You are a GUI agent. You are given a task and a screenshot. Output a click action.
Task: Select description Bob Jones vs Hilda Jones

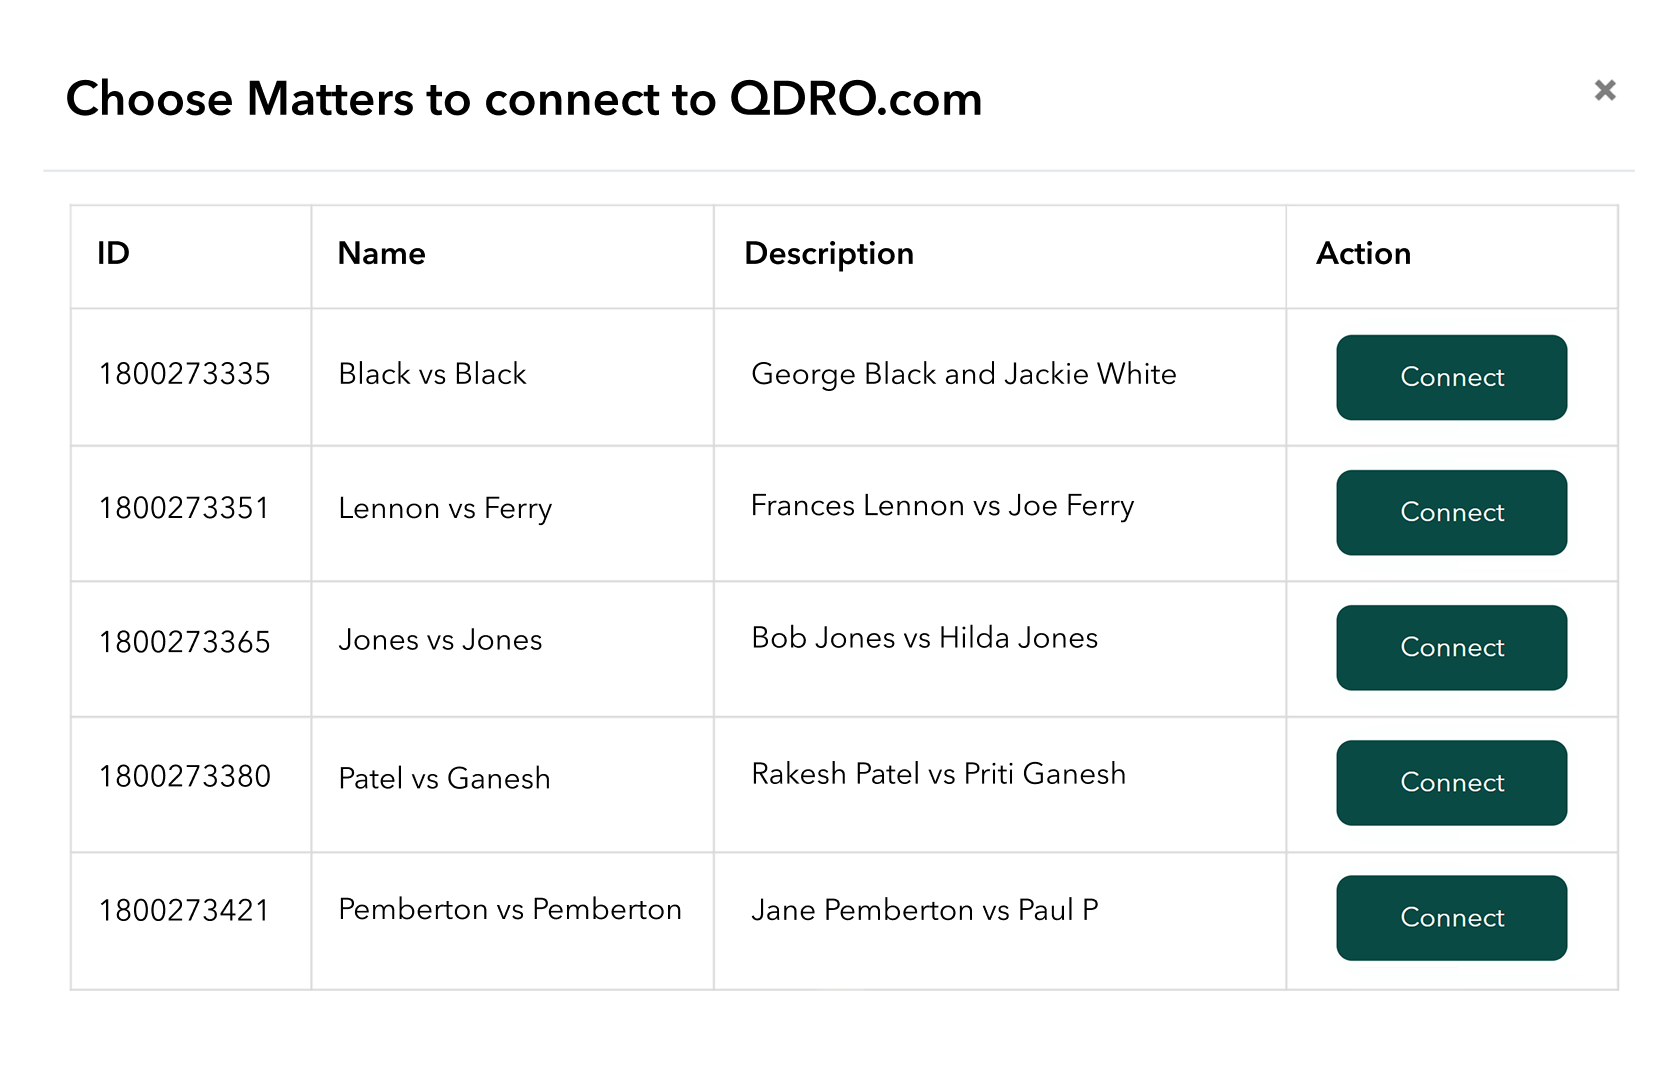point(924,638)
